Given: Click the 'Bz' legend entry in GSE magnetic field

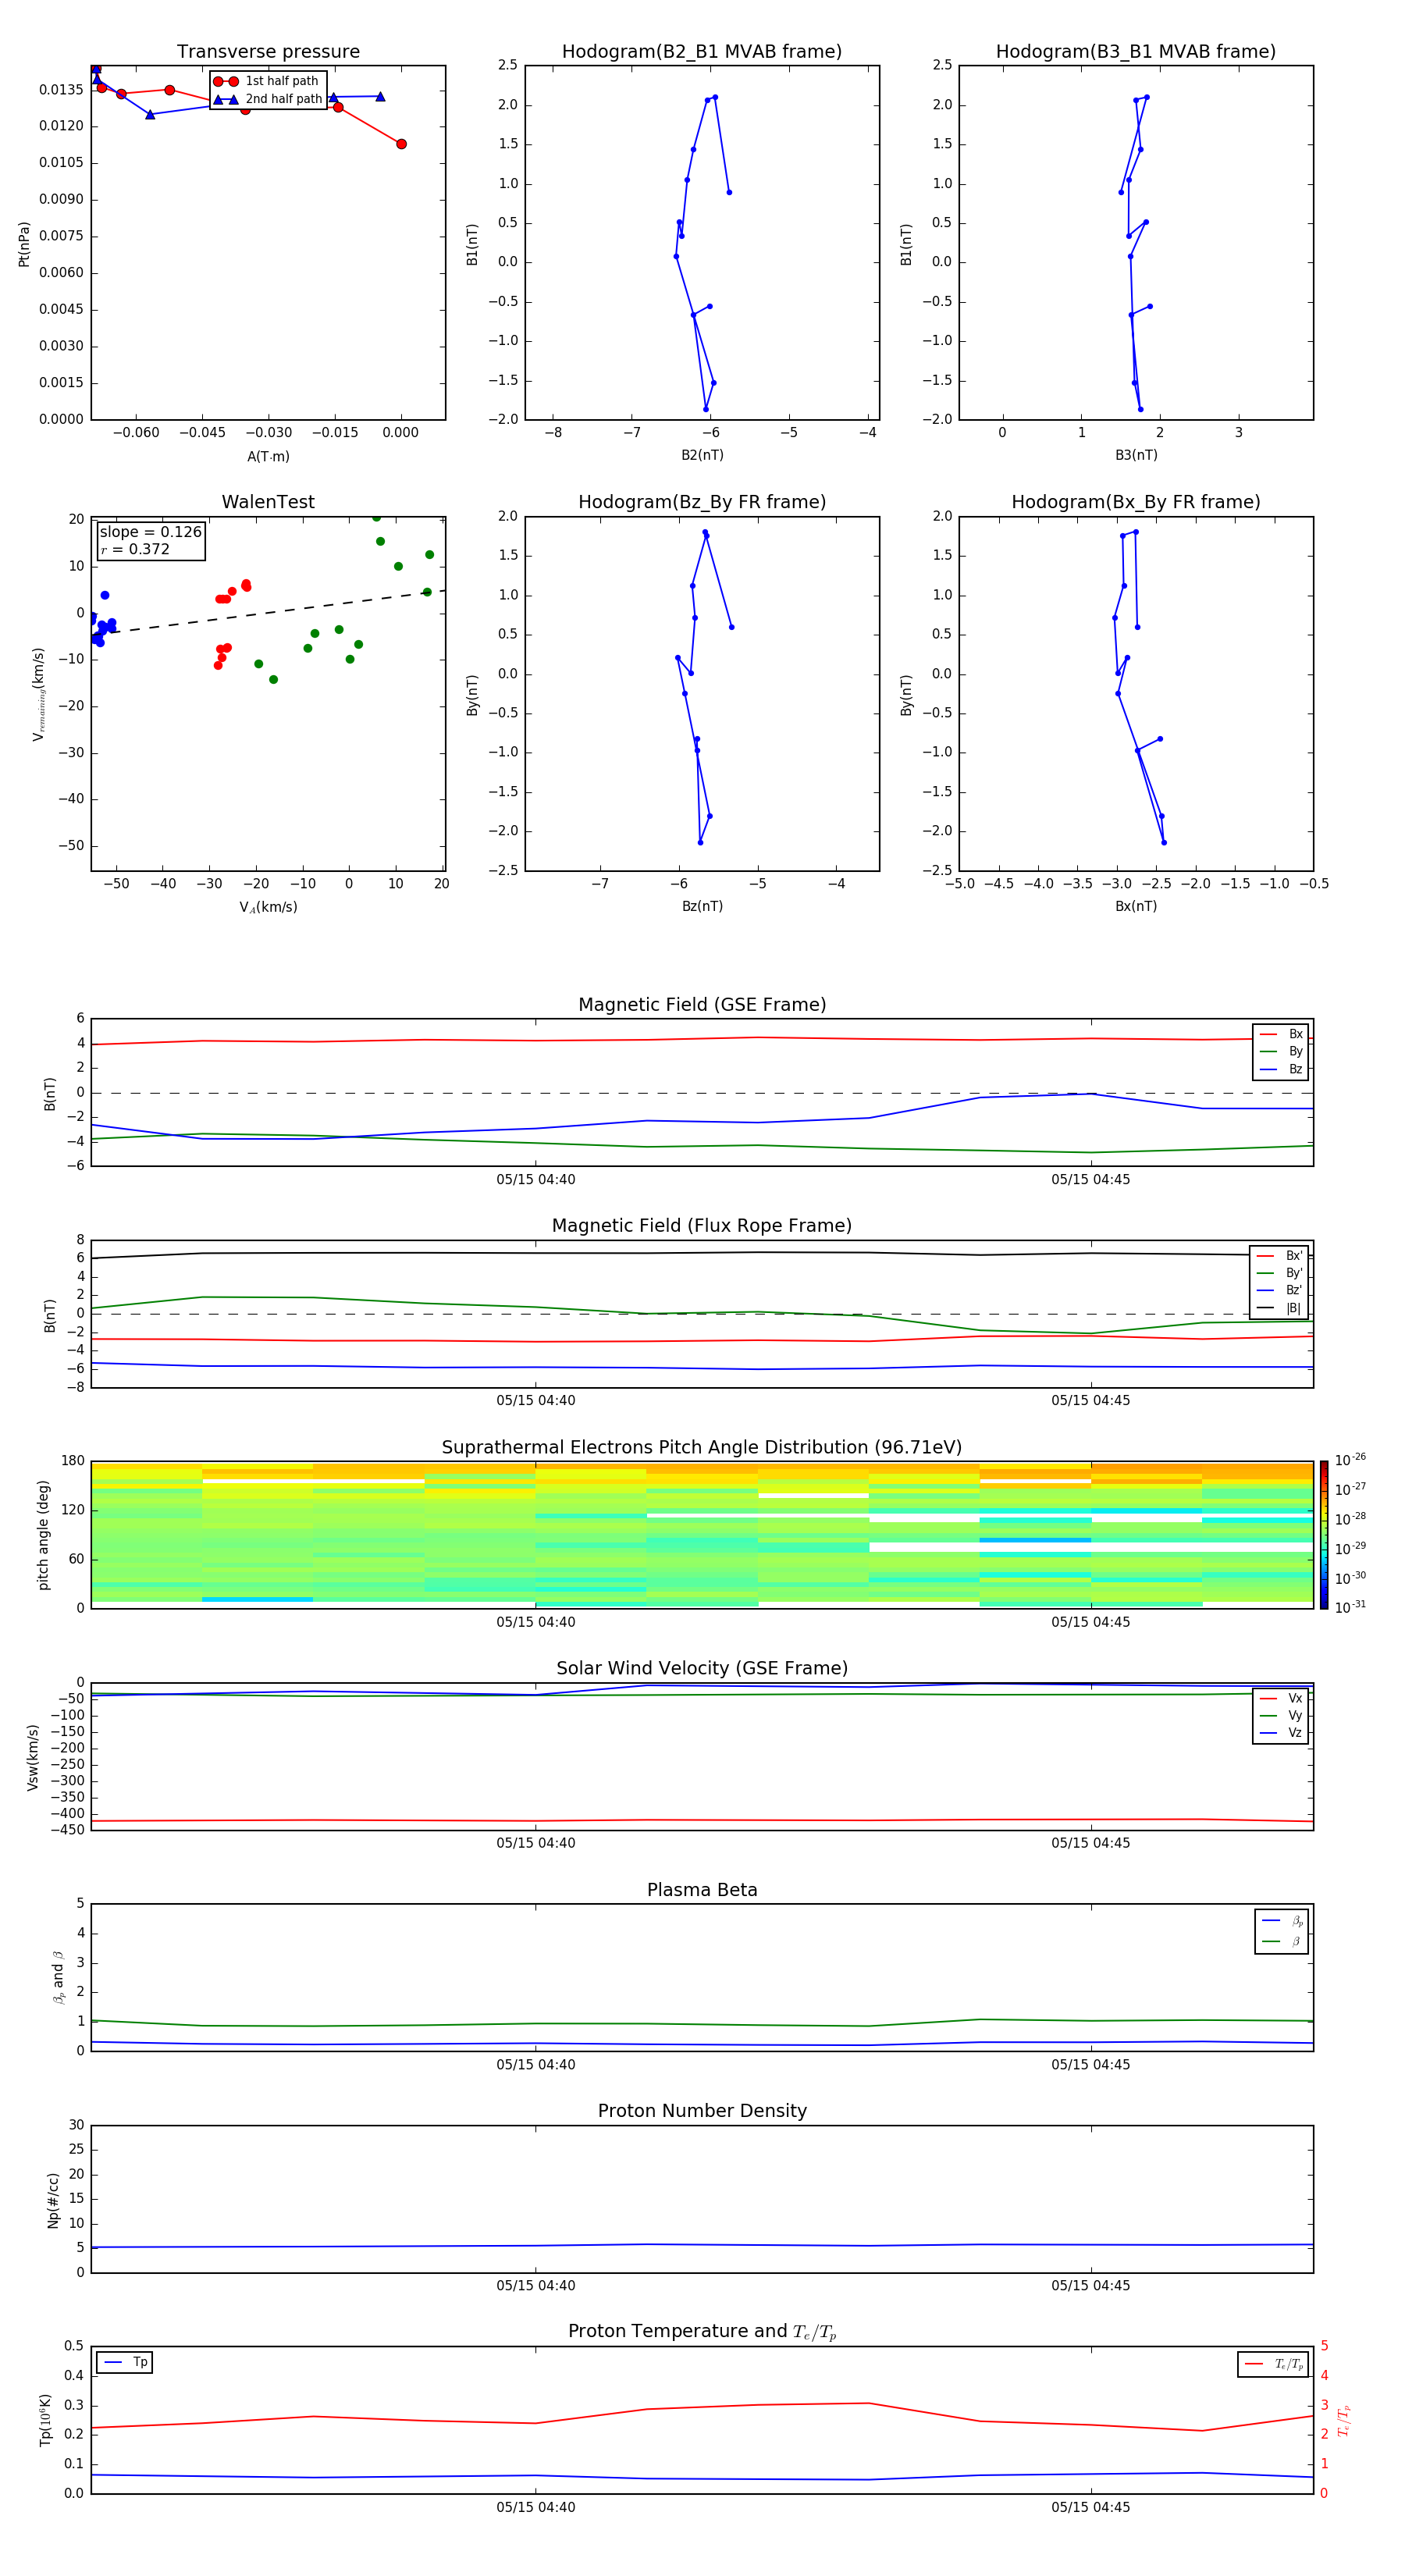Looking at the screenshot, I should 1281,1069.
